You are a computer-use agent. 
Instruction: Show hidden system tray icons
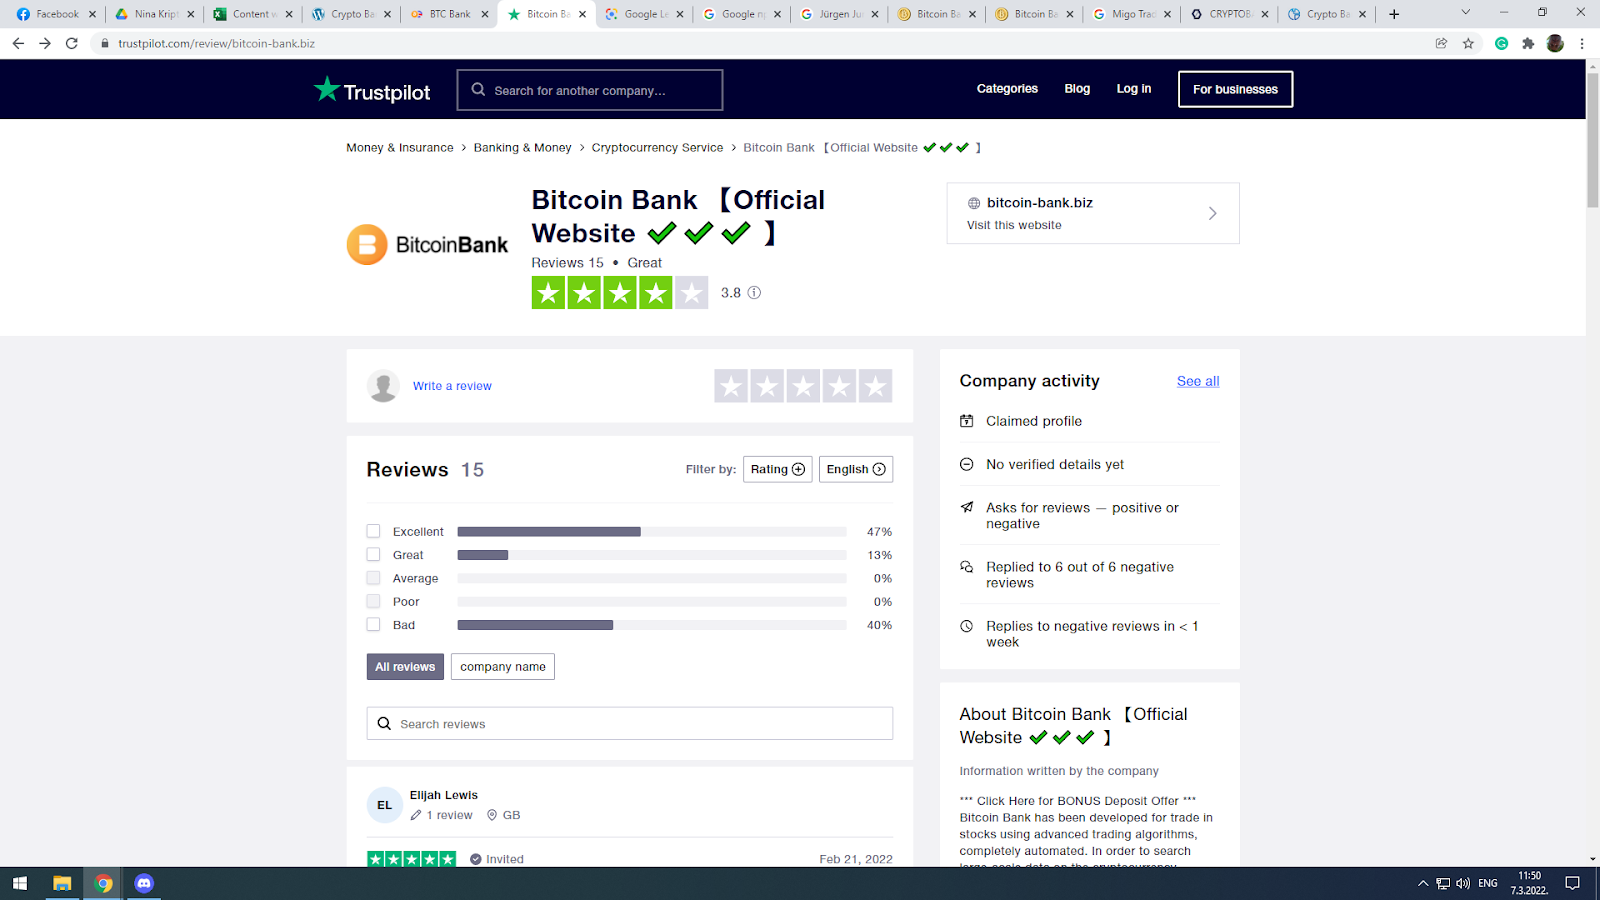pyautogui.click(x=1423, y=883)
